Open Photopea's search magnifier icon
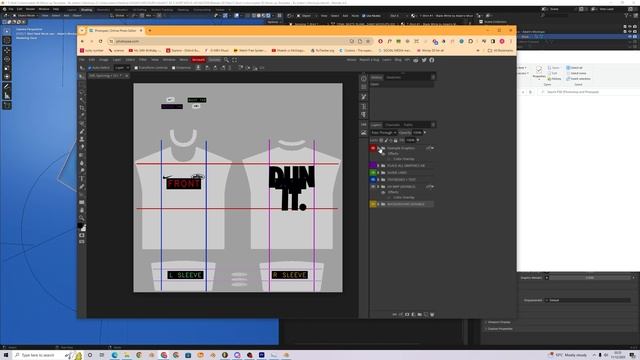Screen dimensions: 640x360 coord(227,60)
